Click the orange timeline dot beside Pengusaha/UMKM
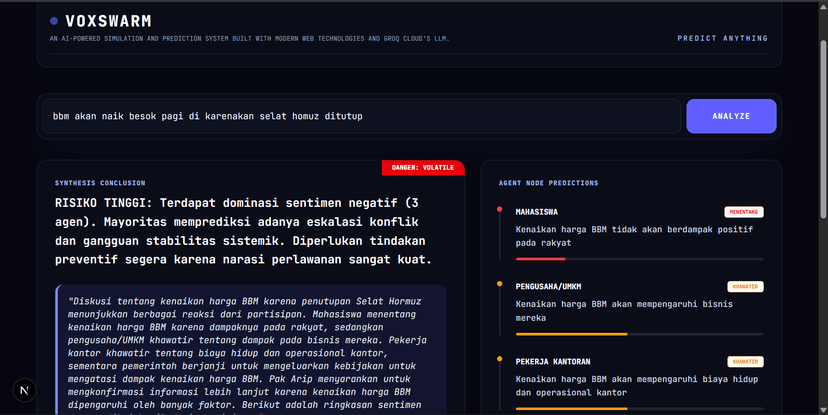Screen dimensions: 828x415 (500, 284)
